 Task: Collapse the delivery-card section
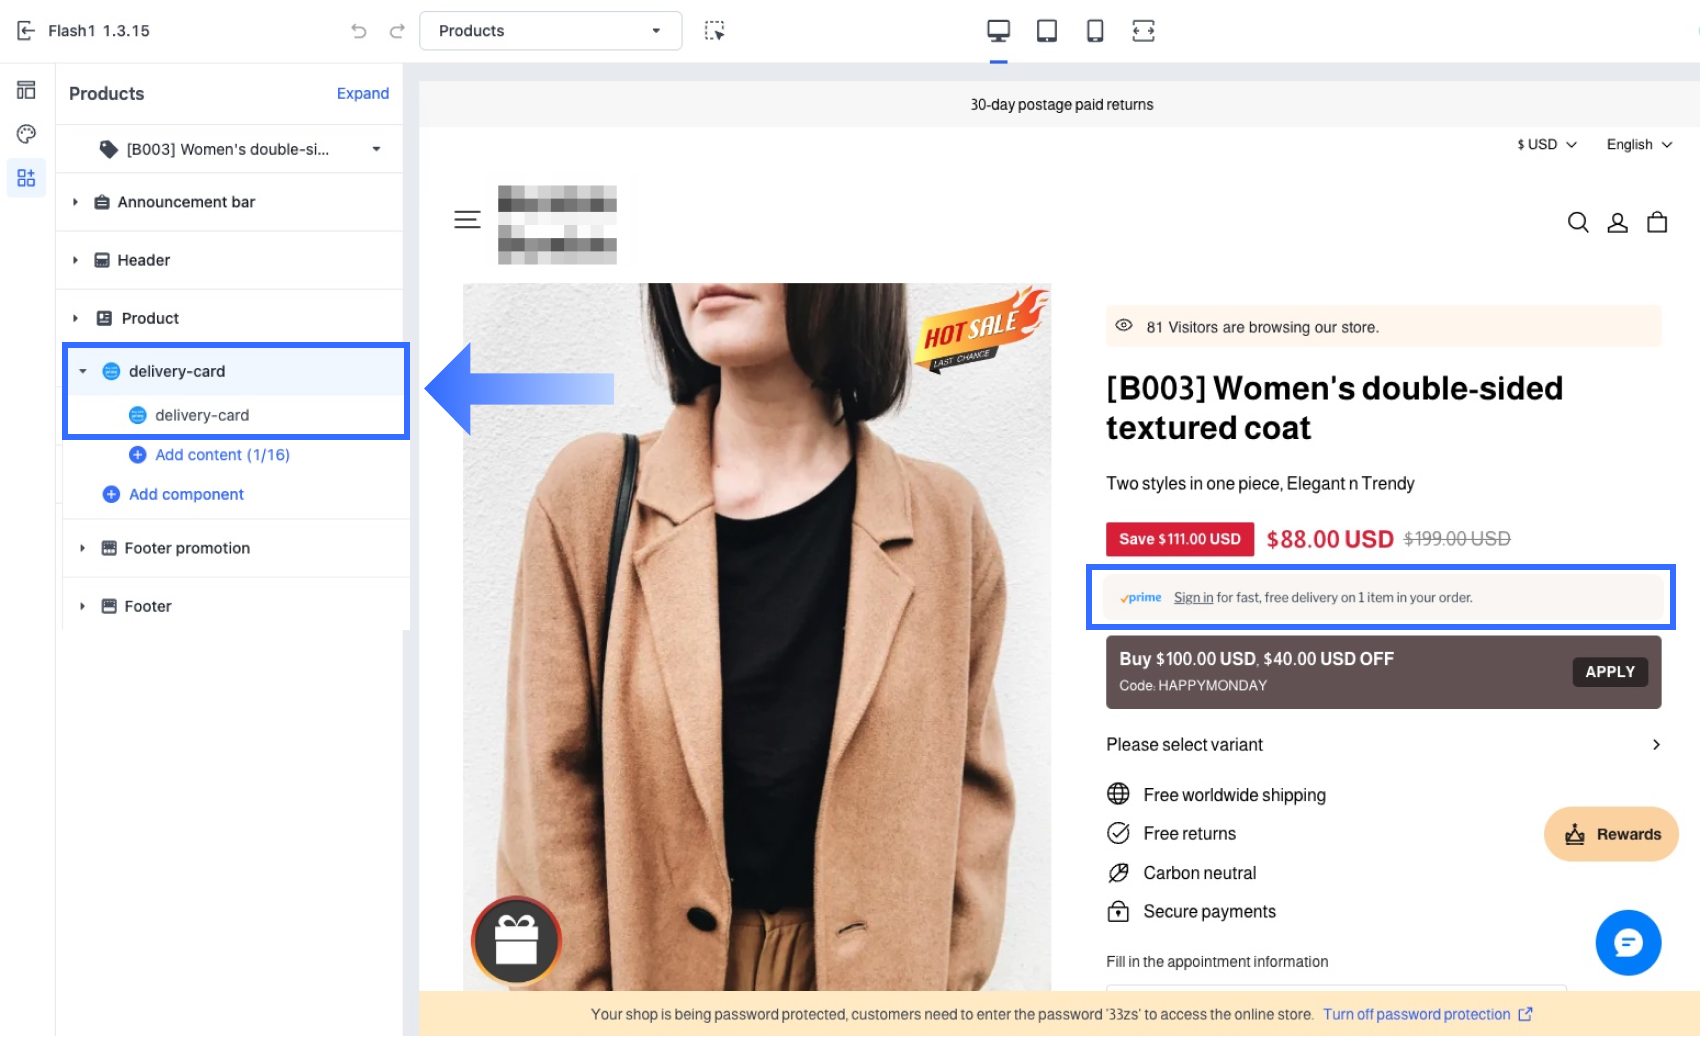[x=83, y=371]
